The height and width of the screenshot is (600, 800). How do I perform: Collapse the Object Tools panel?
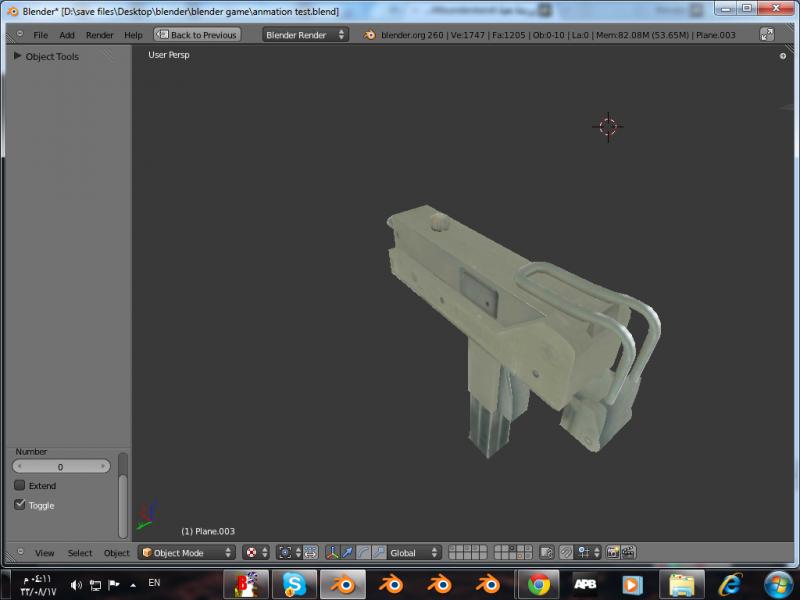17,56
